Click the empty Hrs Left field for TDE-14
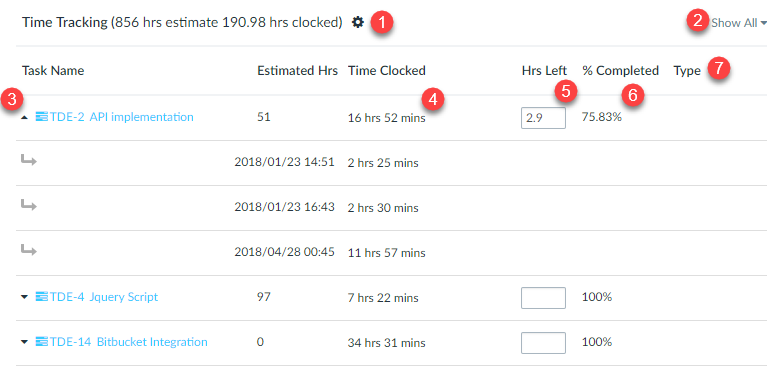The height and width of the screenshot is (372, 776). [543, 343]
